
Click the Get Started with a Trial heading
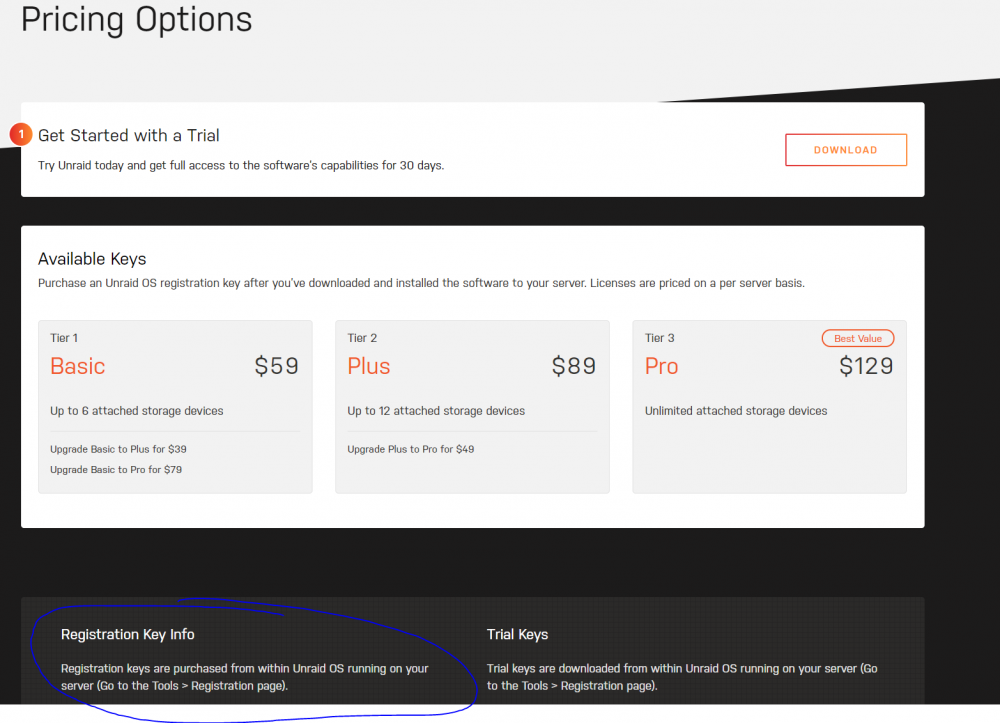pyautogui.click(x=129, y=135)
